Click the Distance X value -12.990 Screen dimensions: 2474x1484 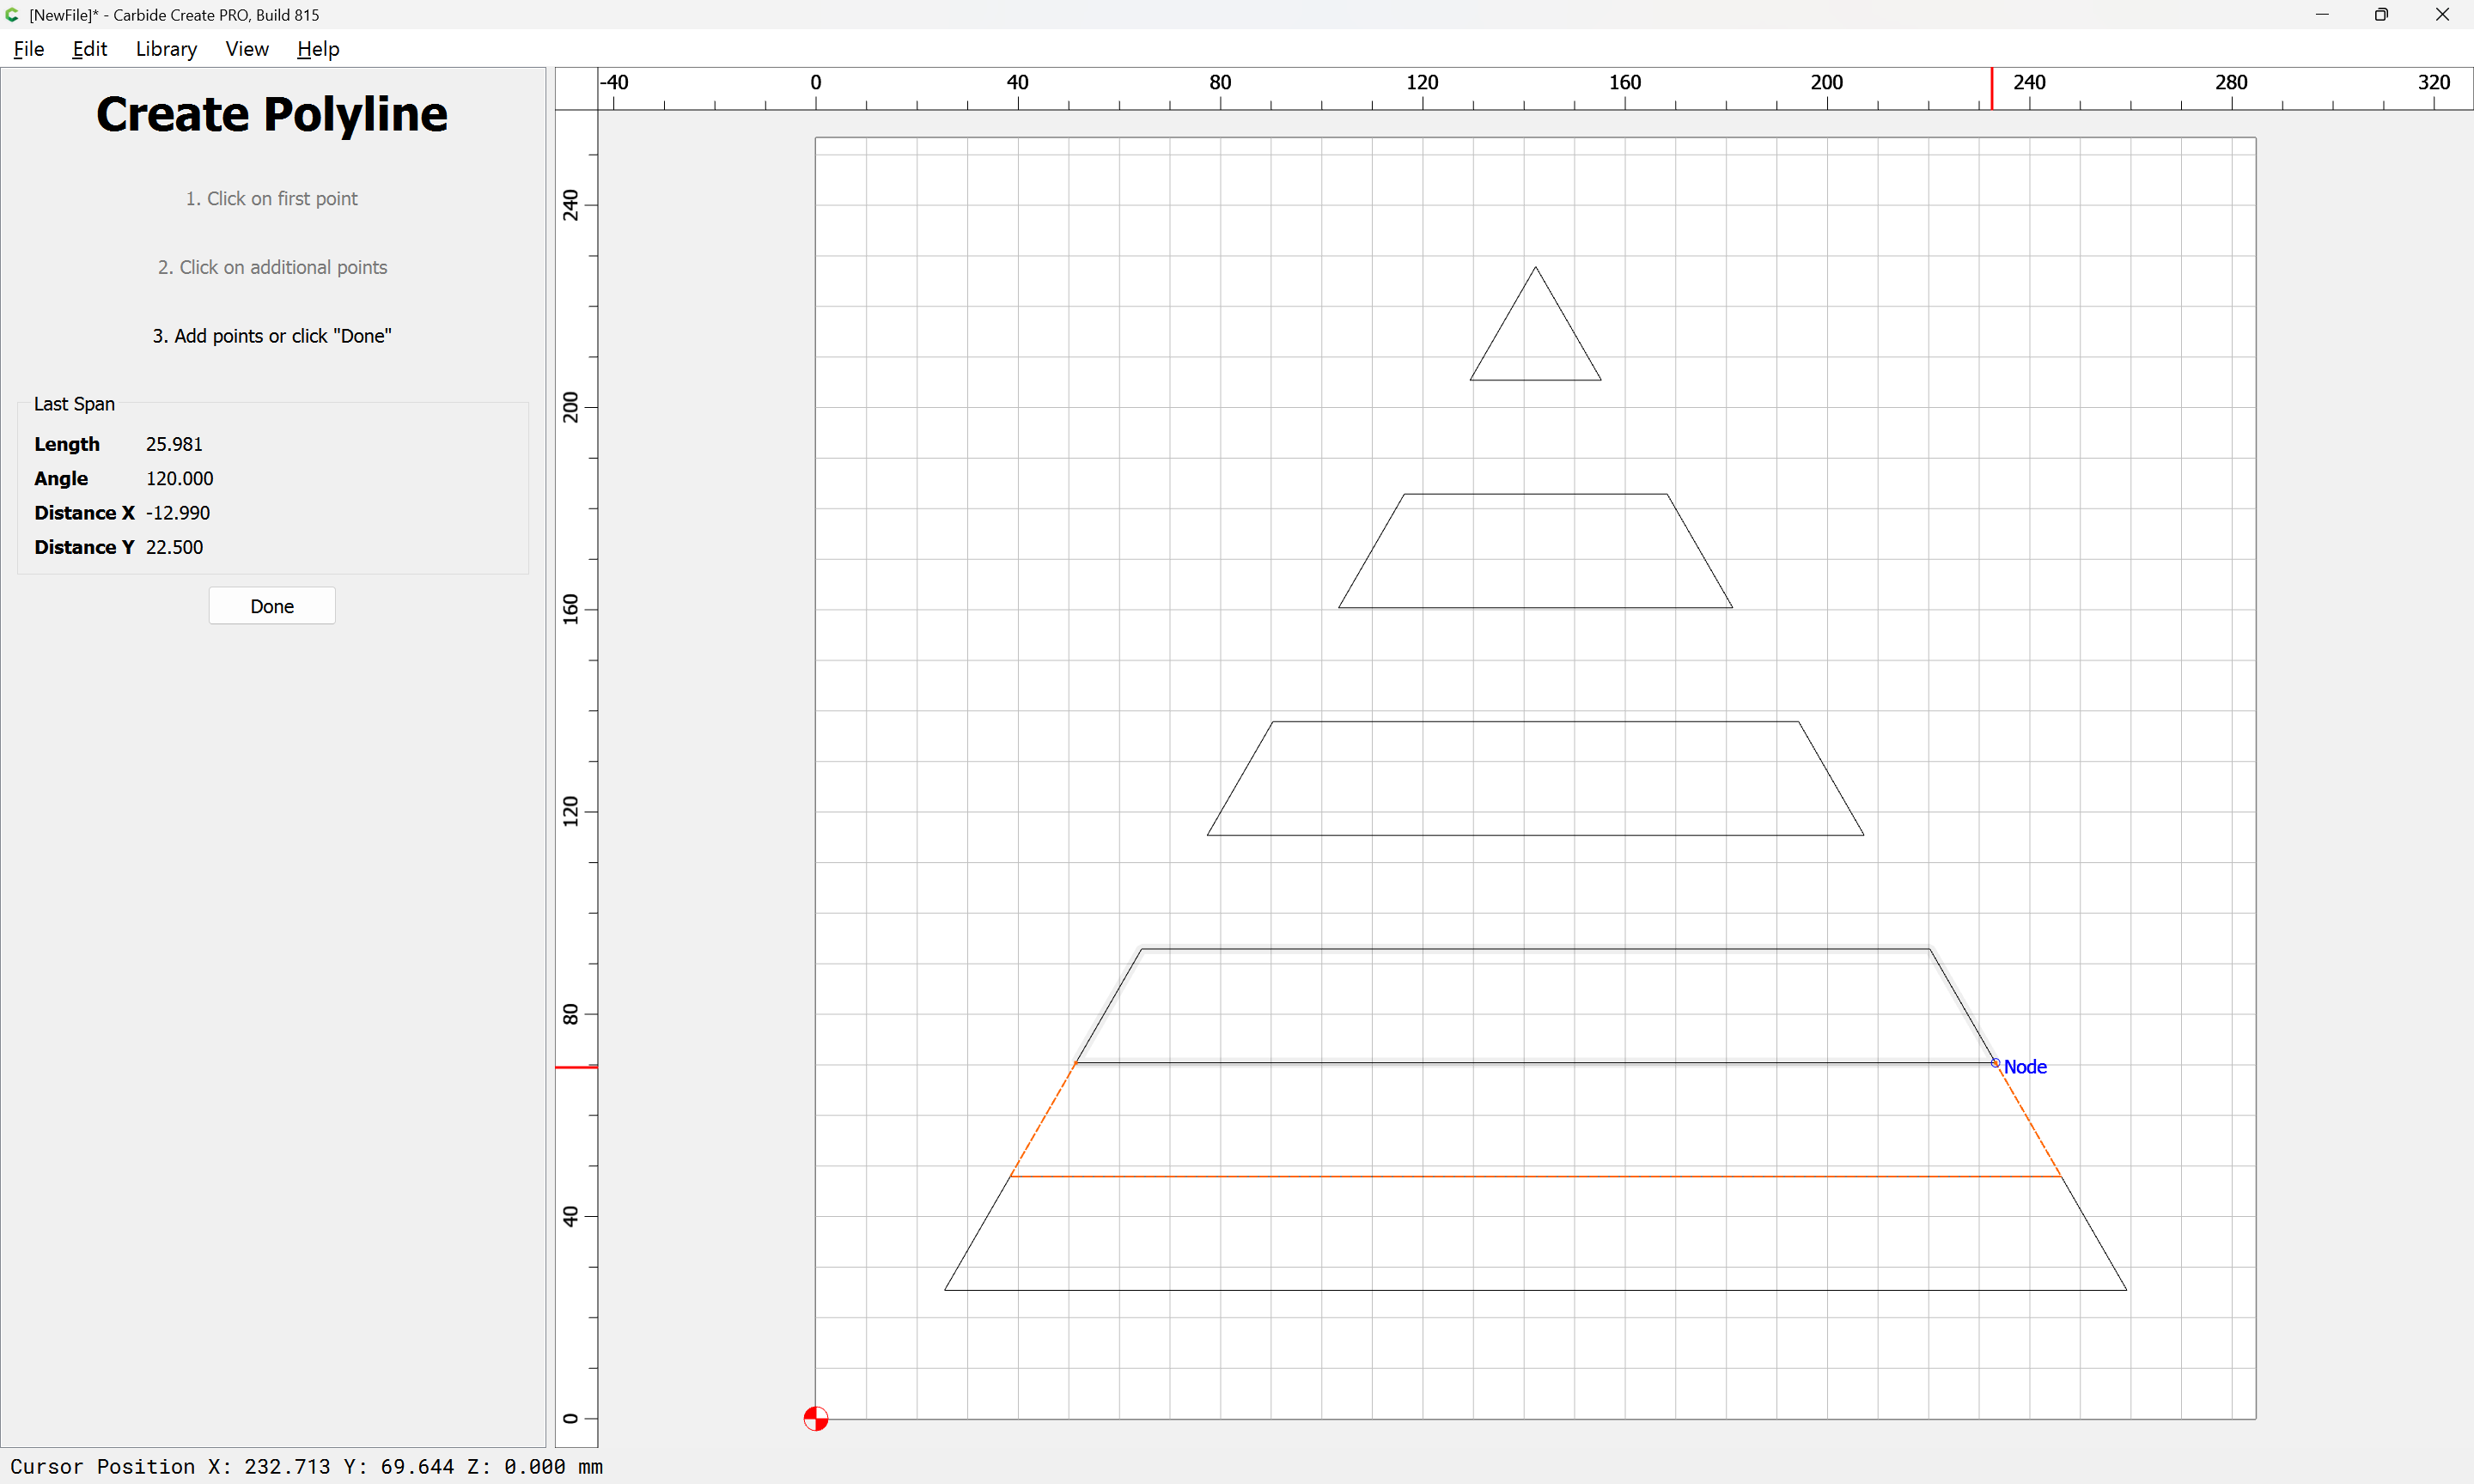click(x=178, y=513)
